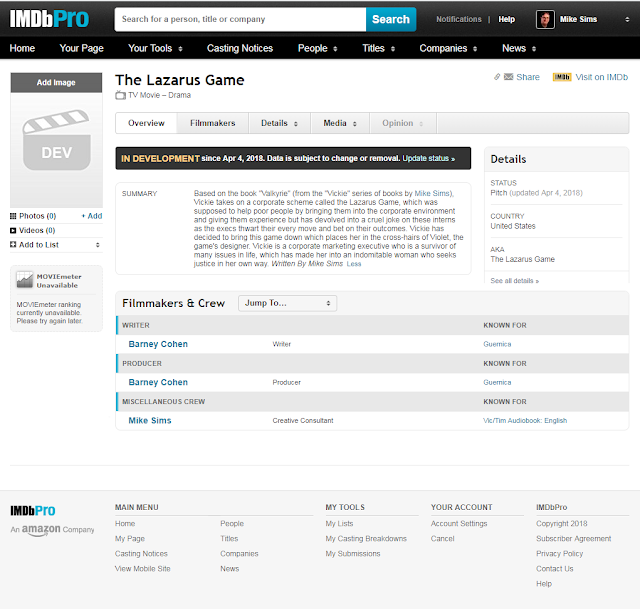
Task: Click footer Privacy Policy link
Action: point(559,554)
